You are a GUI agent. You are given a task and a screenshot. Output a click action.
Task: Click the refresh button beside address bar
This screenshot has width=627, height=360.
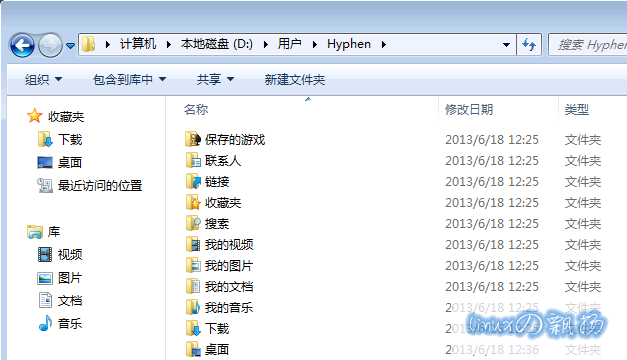tap(529, 44)
